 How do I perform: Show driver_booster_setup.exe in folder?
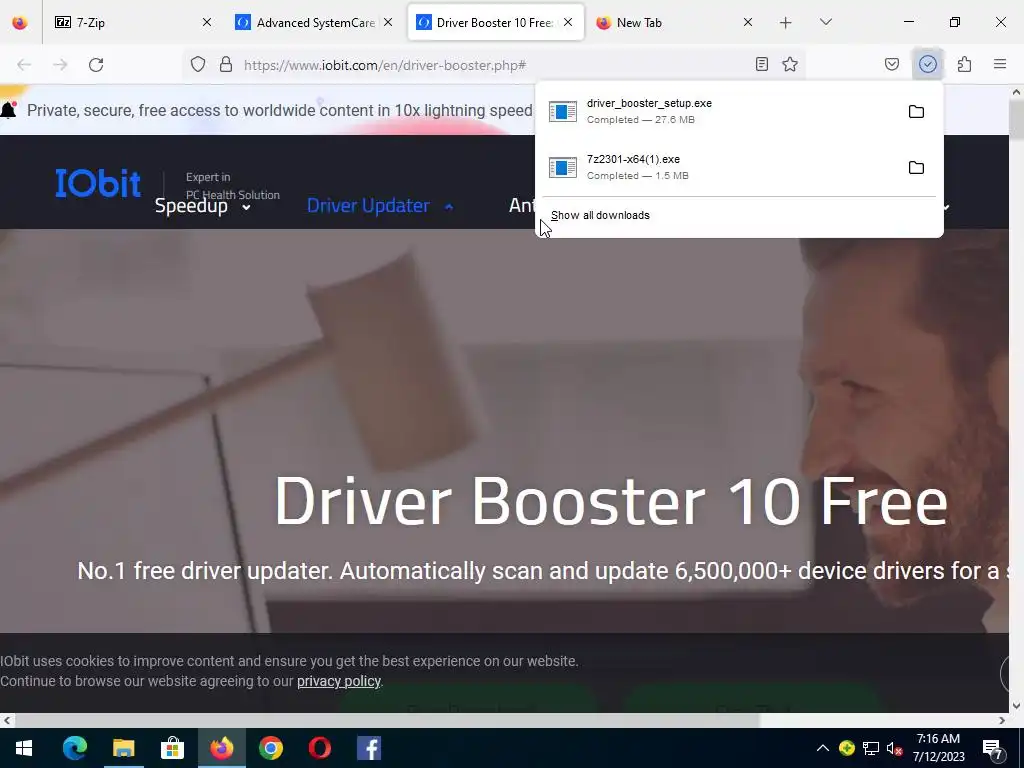[916, 112]
